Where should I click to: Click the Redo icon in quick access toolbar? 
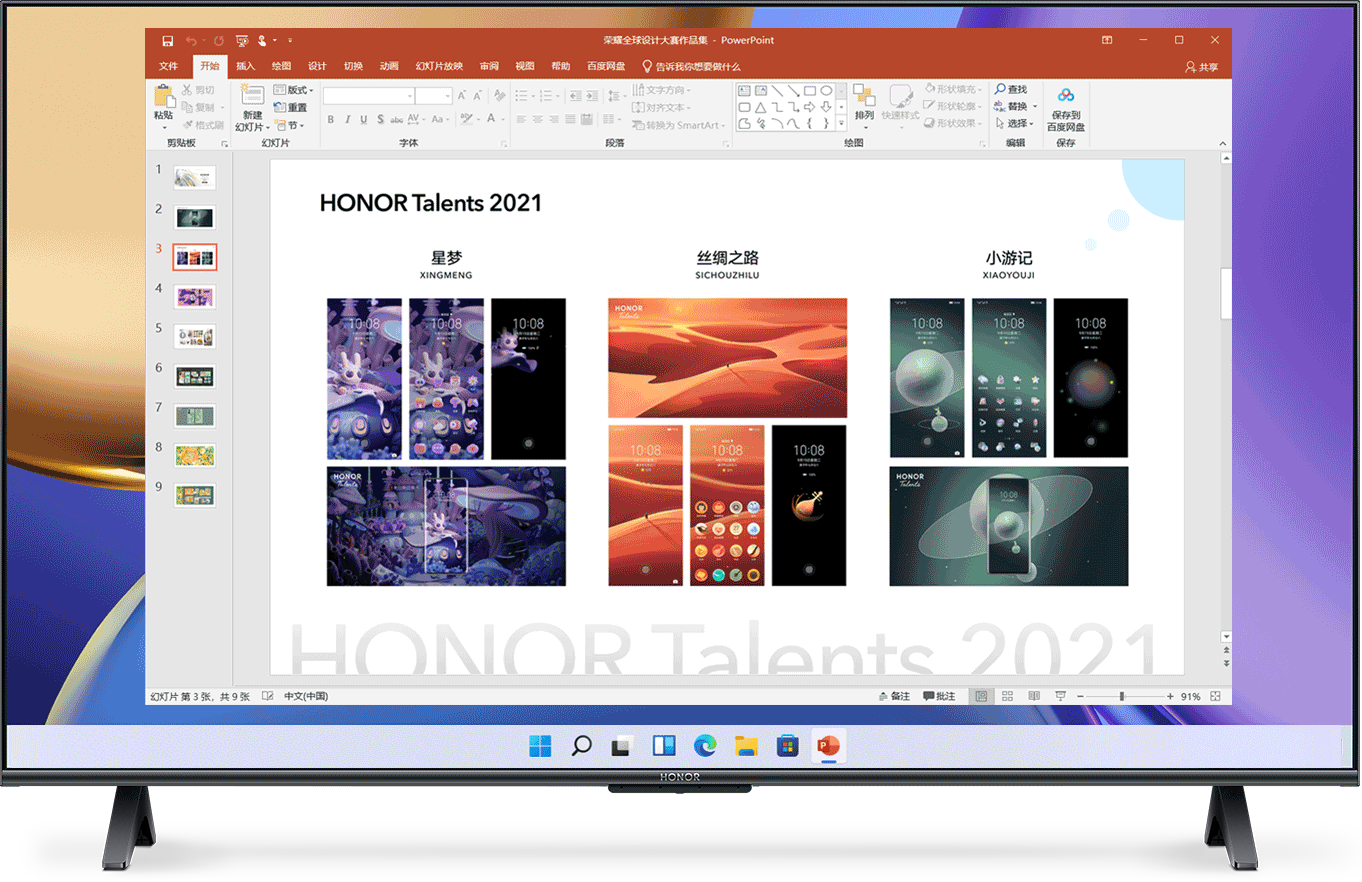coord(217,40)
